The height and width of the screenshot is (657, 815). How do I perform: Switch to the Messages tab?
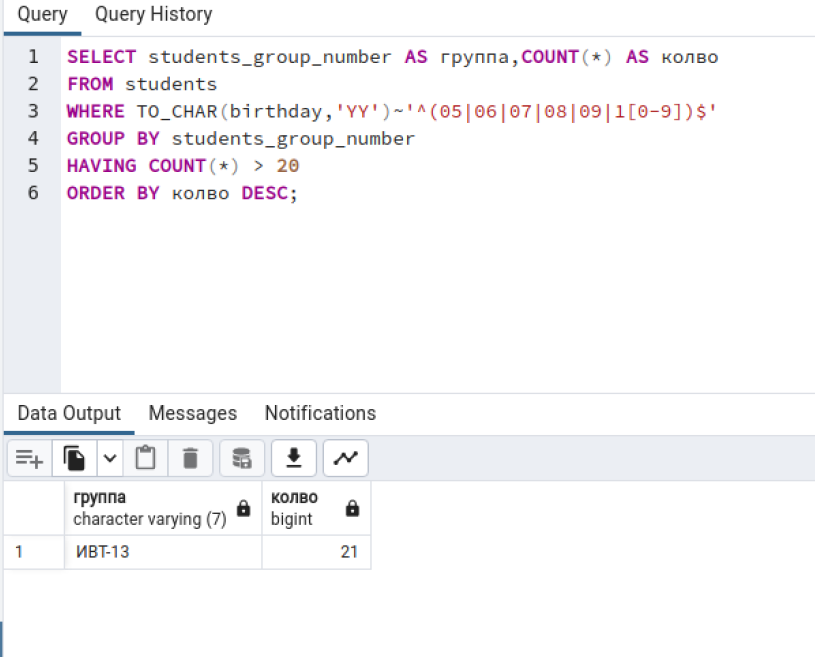(x=193, y=413)
